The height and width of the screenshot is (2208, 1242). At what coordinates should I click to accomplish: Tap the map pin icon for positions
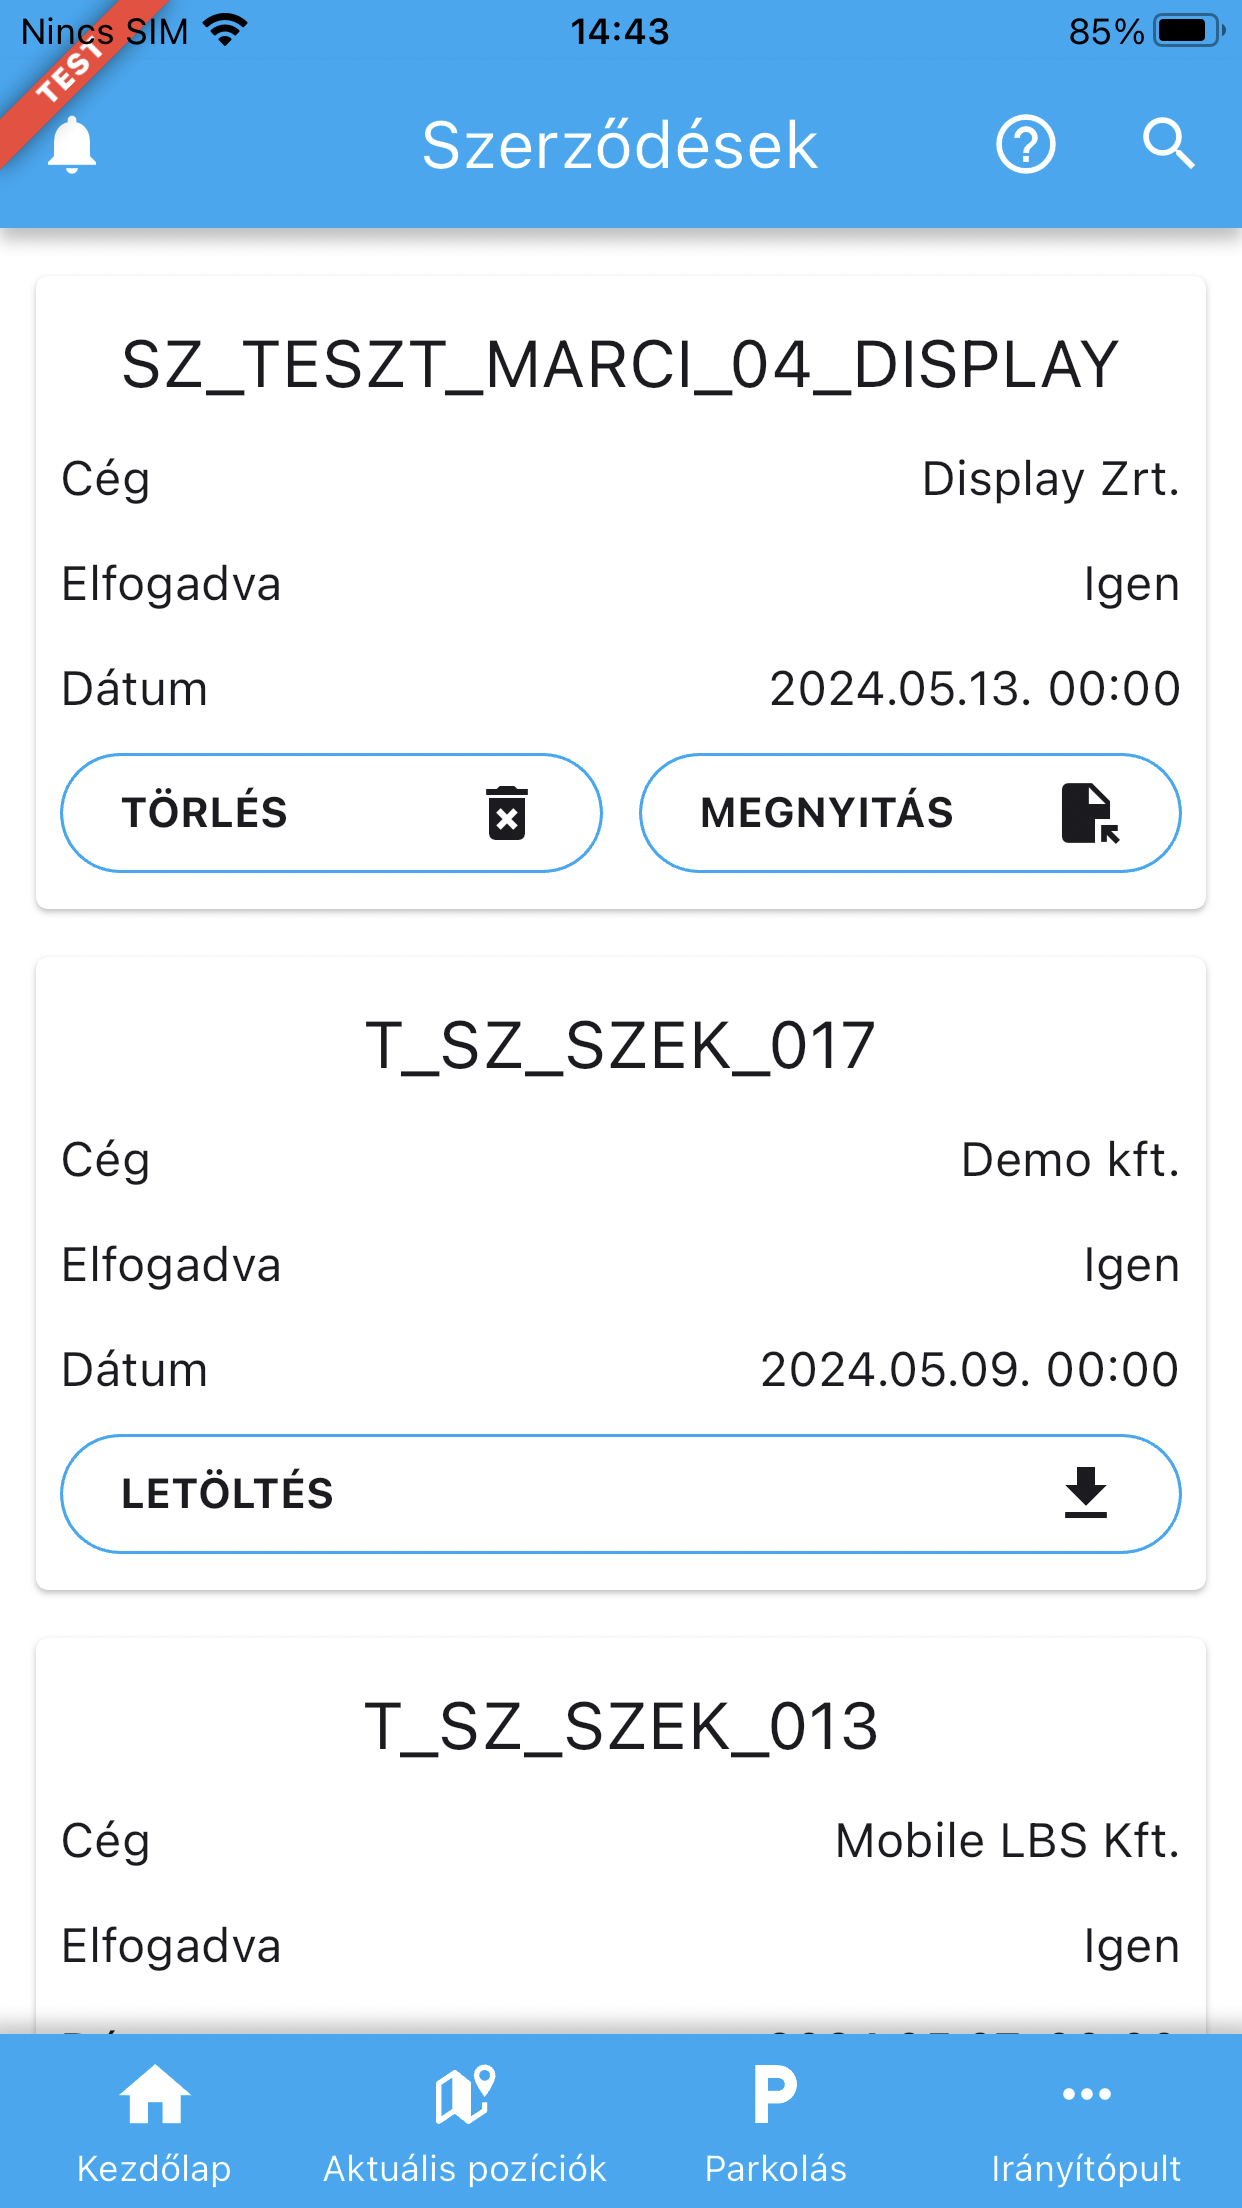(465, 2094)
